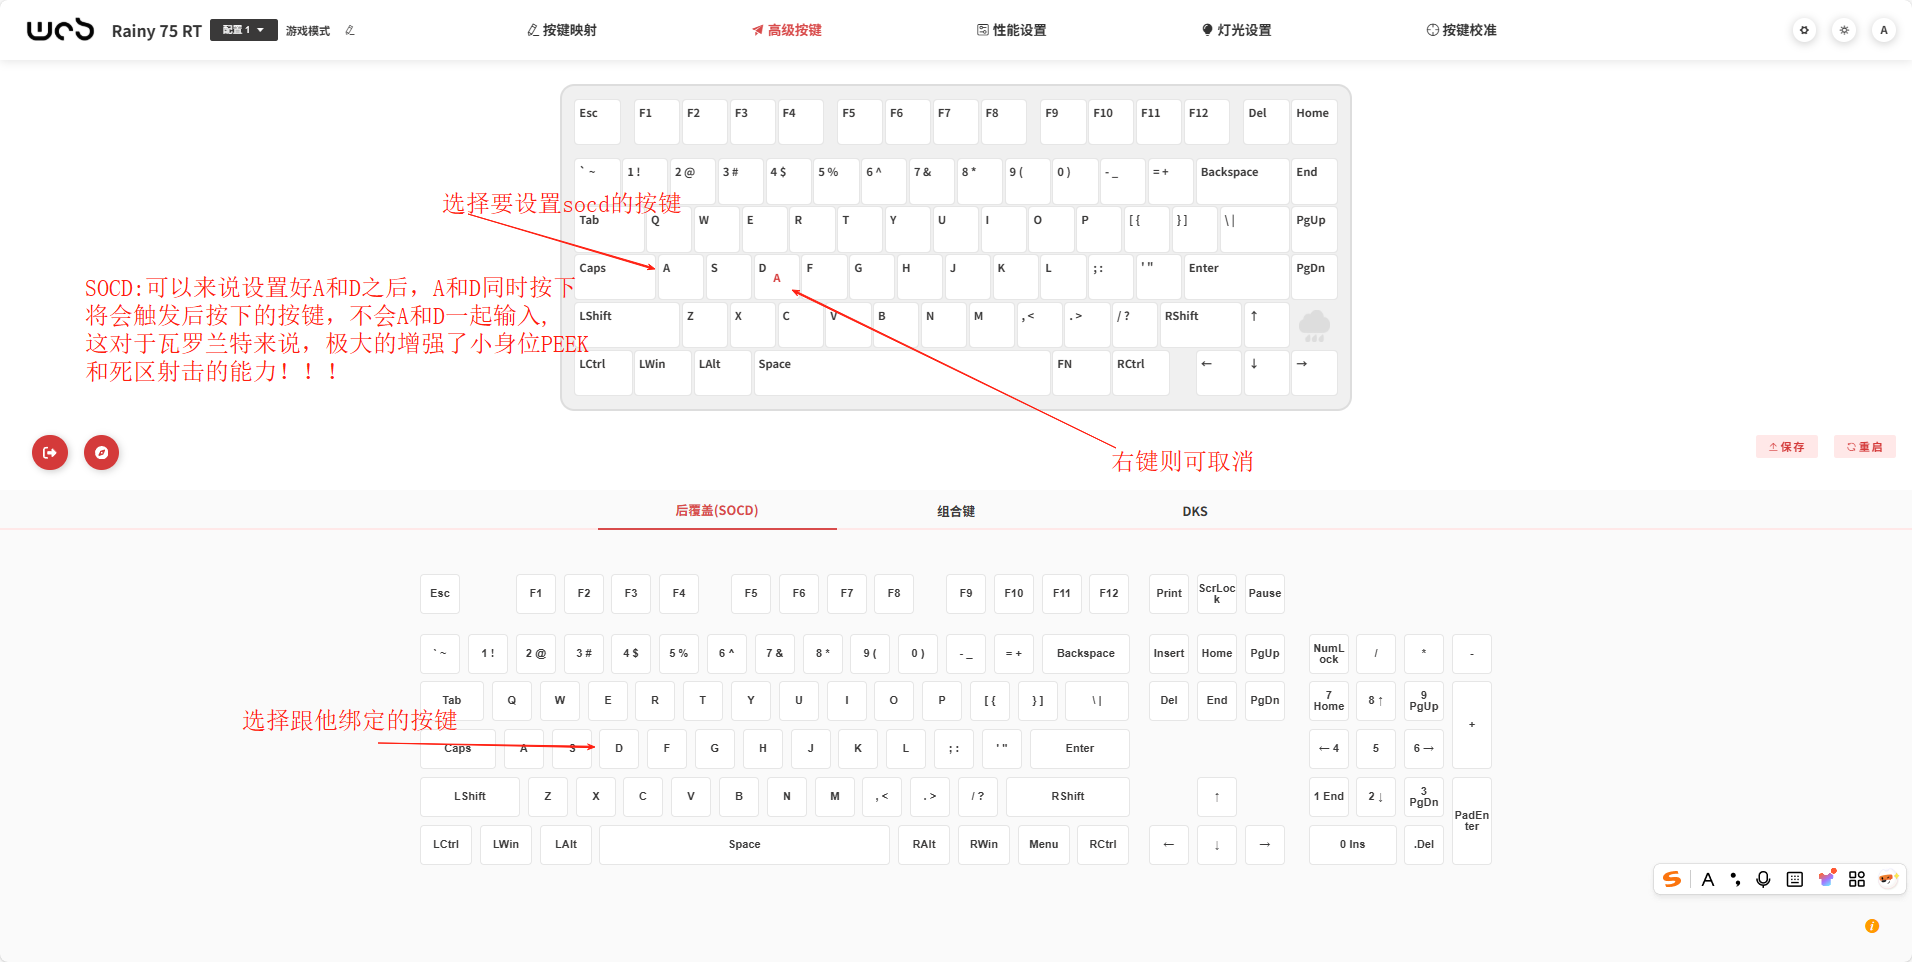Open the 按键校准 tab
1912x962 pixels.
pyautogui.click(x=1462, y=30)
